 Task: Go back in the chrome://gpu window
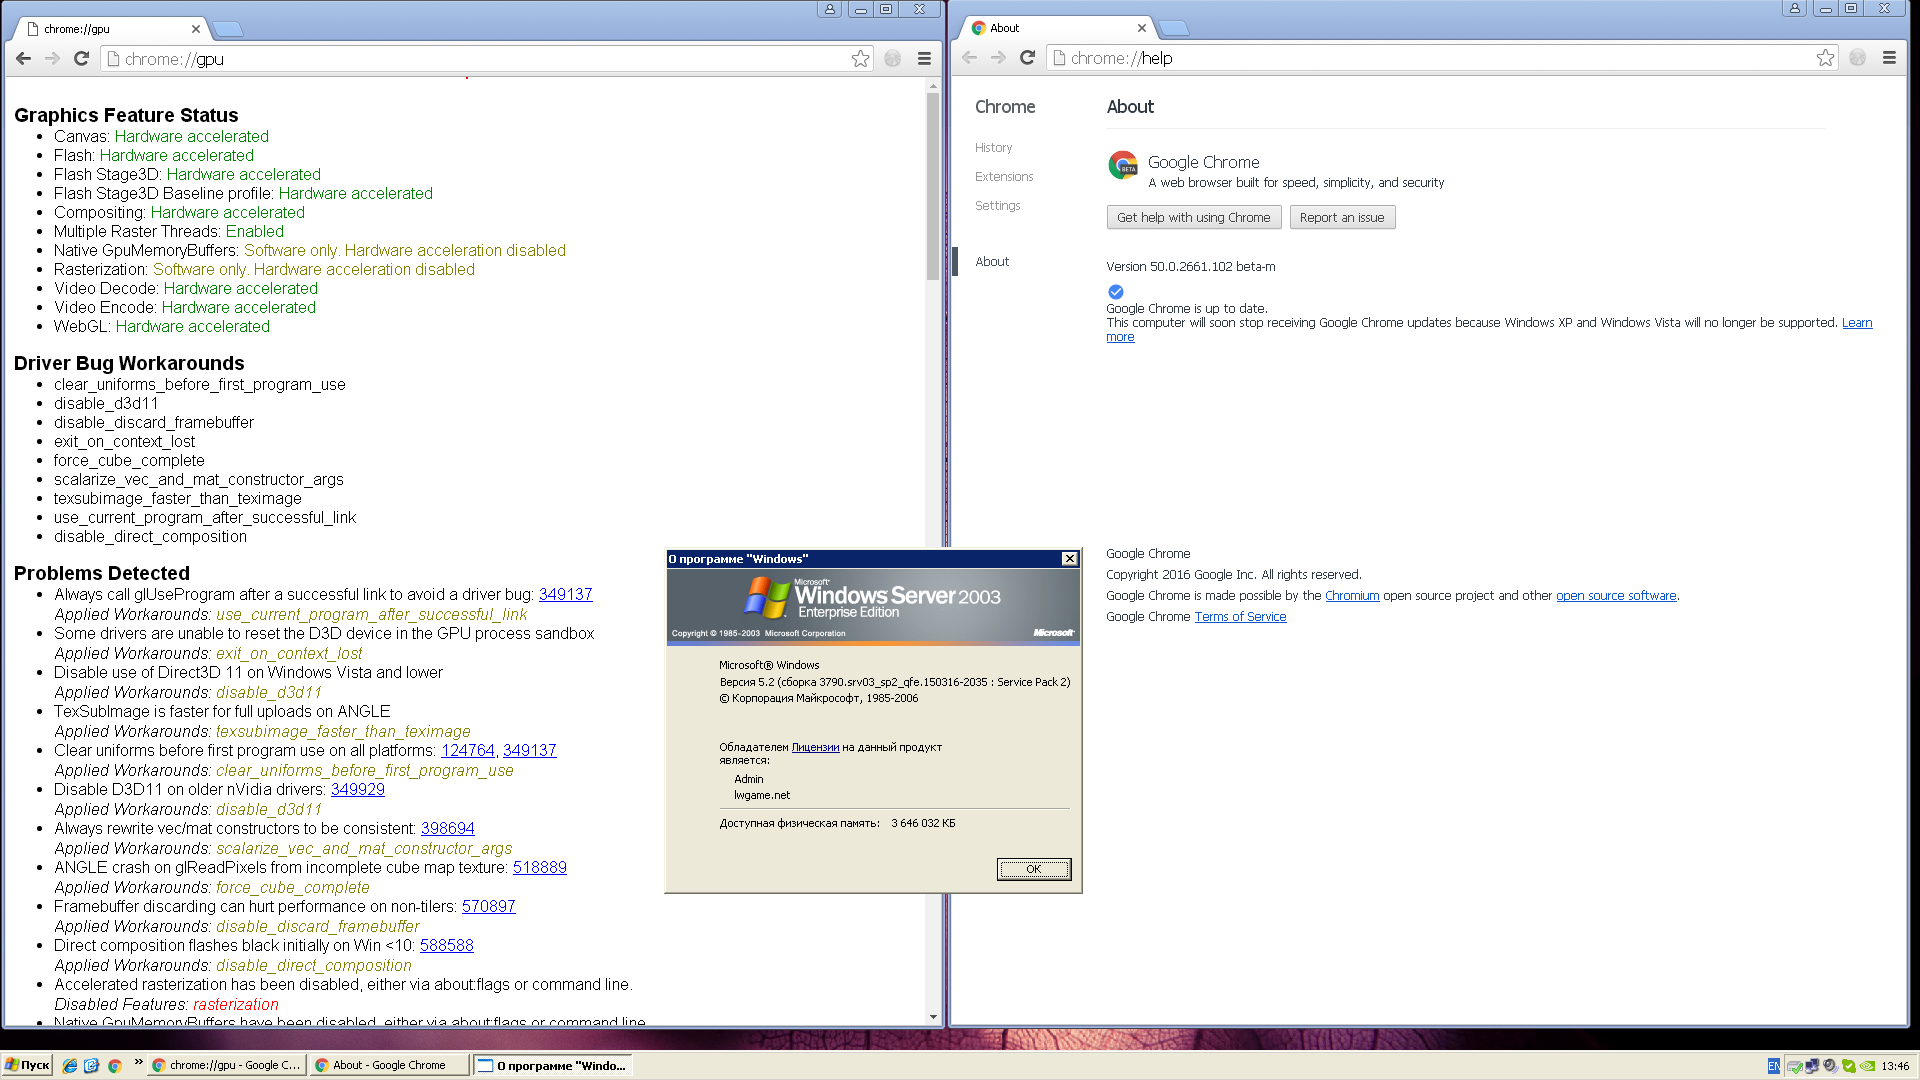pos(23,59)
